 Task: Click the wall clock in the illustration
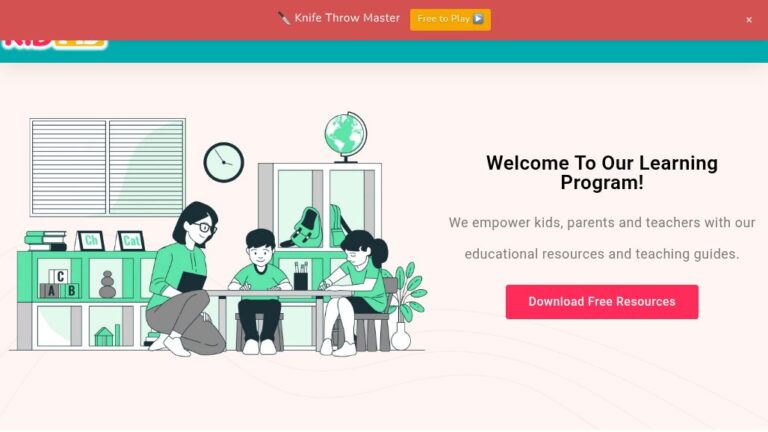(224, 163)
